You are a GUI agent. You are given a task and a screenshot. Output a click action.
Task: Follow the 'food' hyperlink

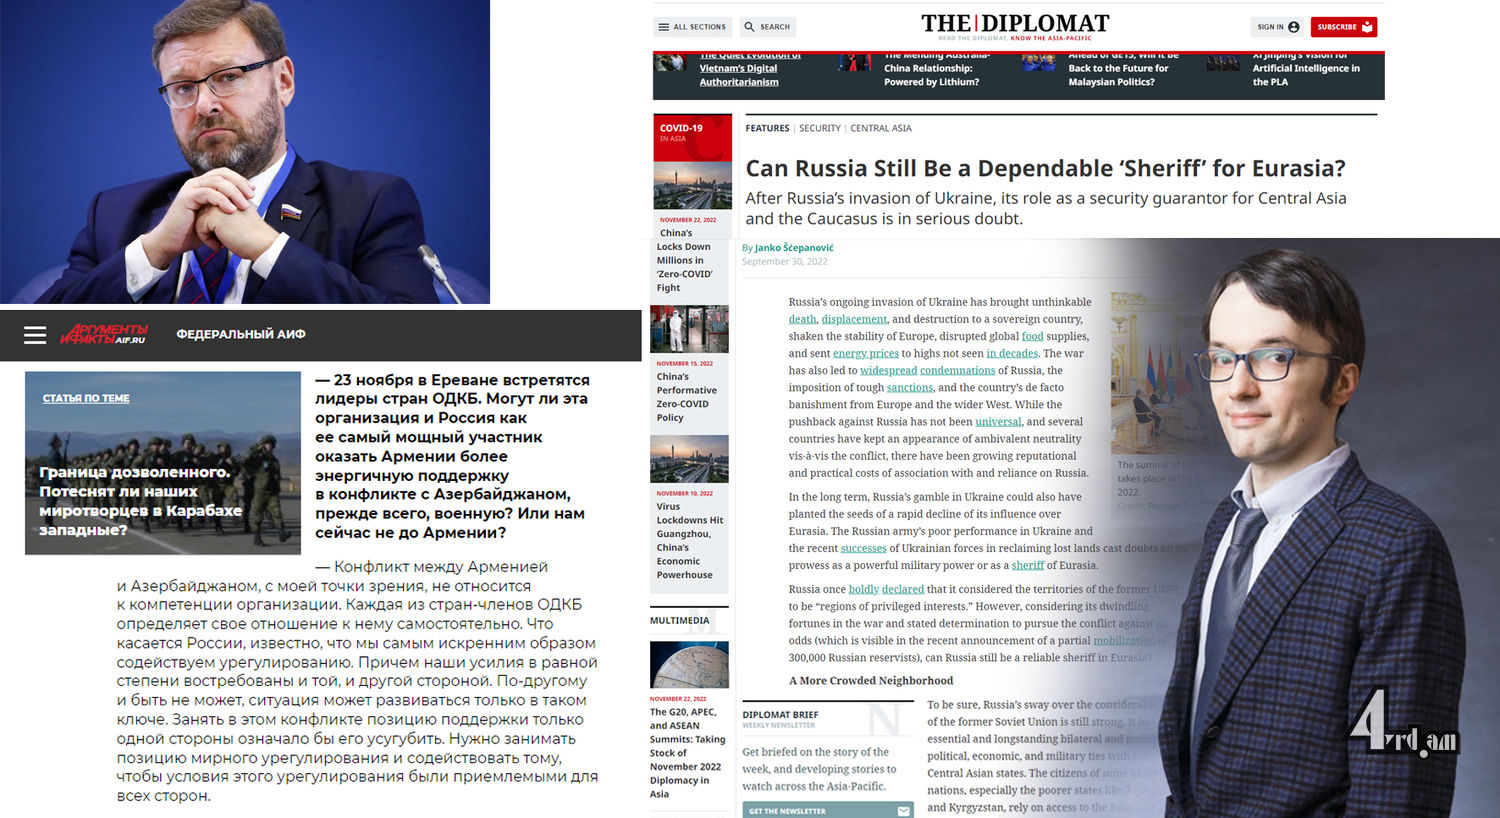coord(1032,336)
